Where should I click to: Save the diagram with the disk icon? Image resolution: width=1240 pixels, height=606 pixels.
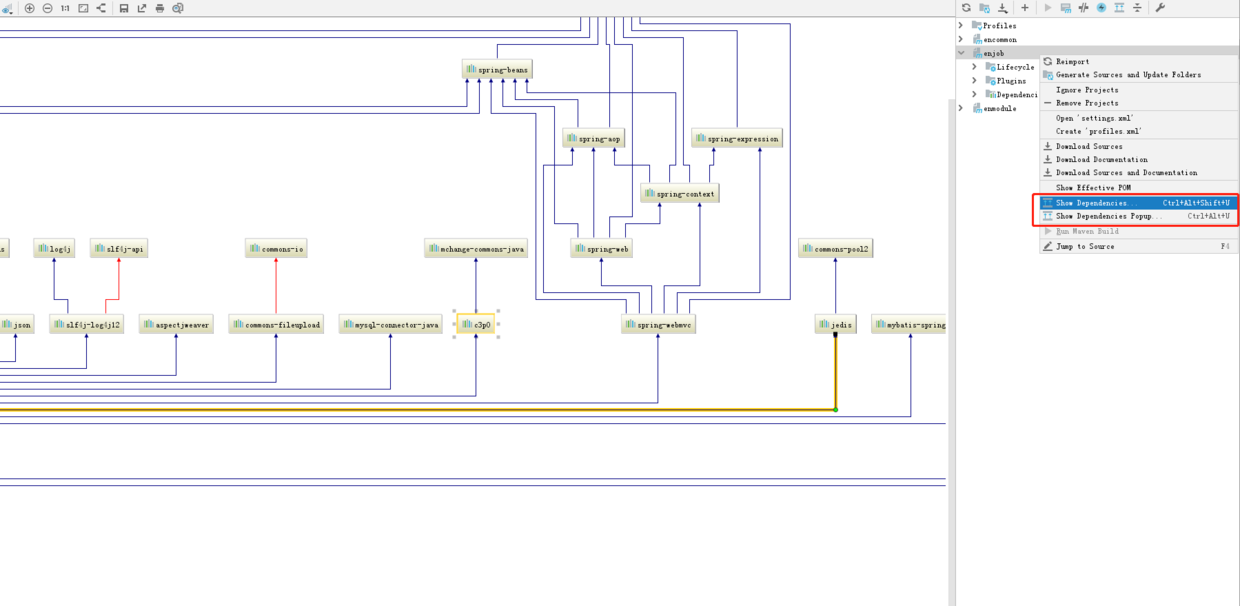coord(124,8)
